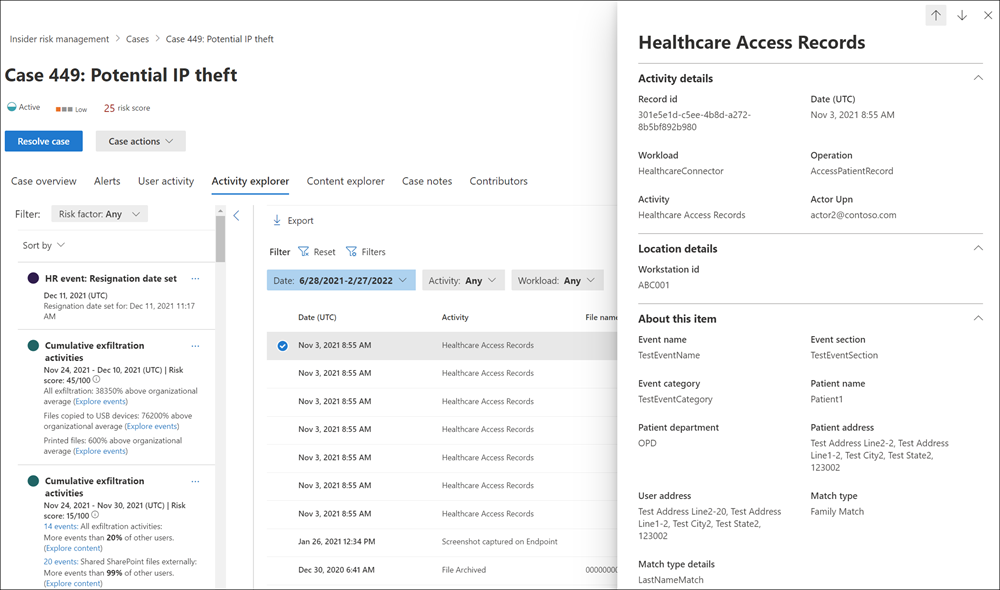The image size is (1000, 590).
Task: Open the Case actions menu
Action: (x=141, y=141)
